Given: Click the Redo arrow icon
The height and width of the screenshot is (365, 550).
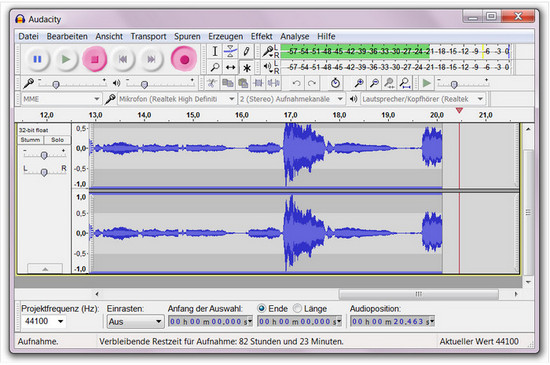Looking at the screenshot, I should point(312,83).
